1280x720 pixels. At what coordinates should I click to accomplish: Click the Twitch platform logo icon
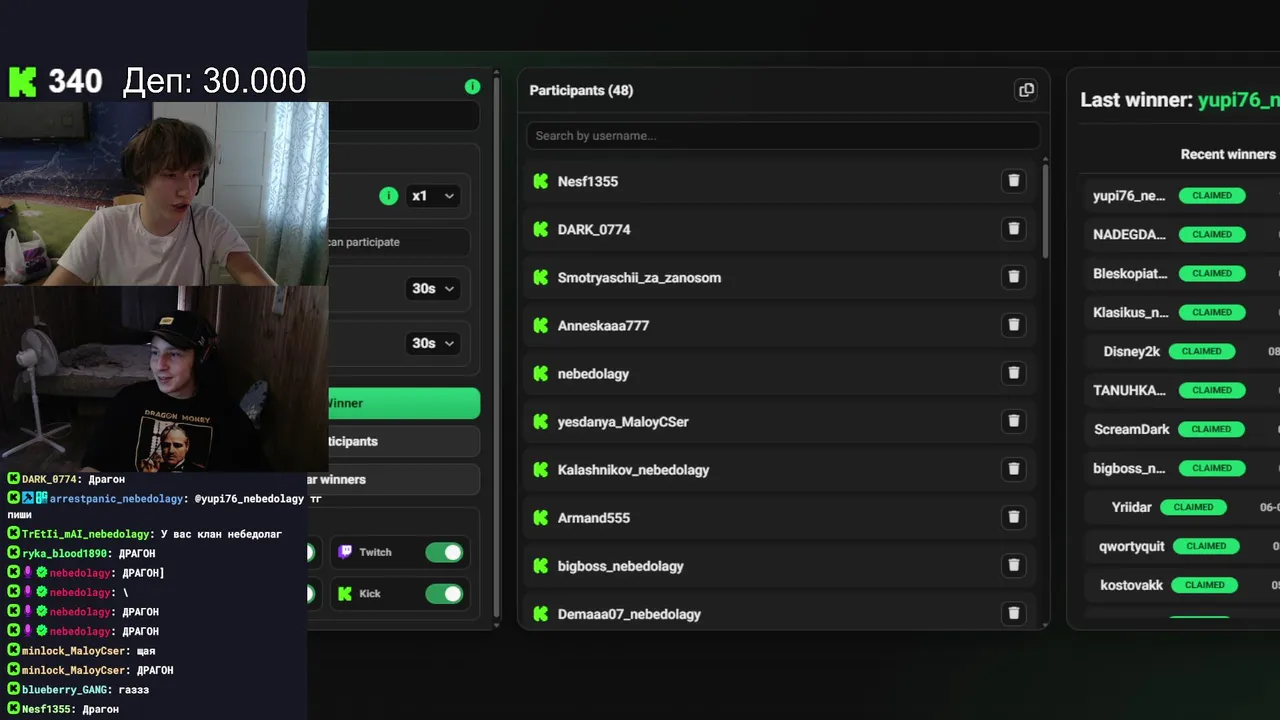(345, 552)
